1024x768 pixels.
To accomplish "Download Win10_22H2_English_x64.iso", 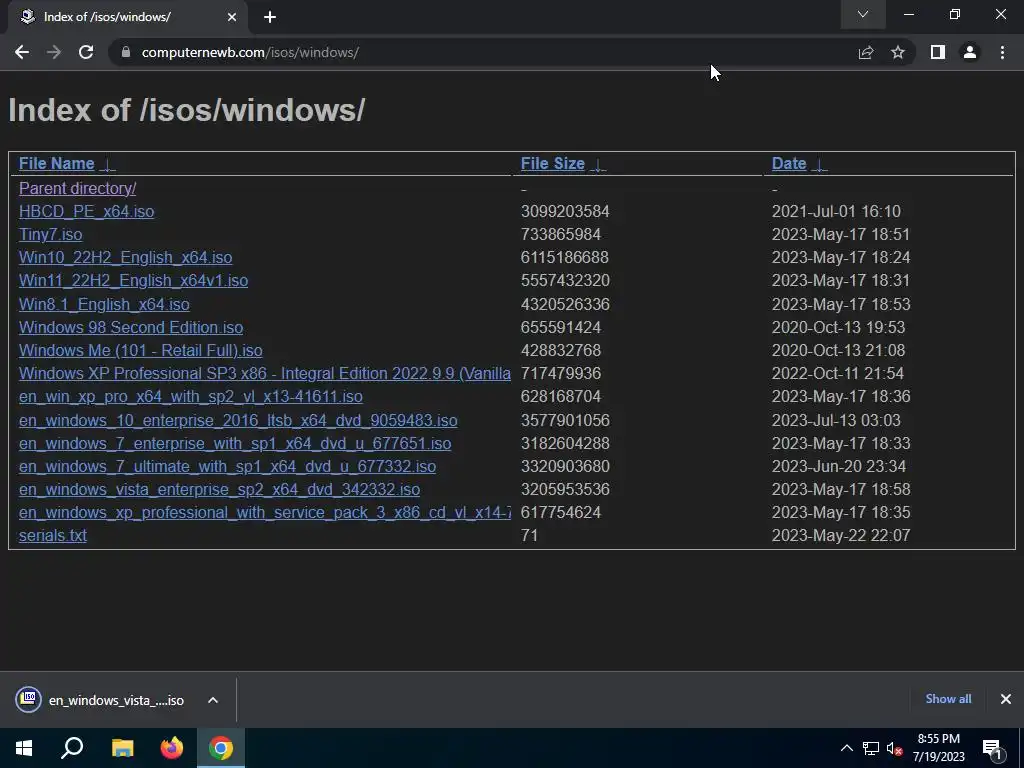I will (125, 257).
